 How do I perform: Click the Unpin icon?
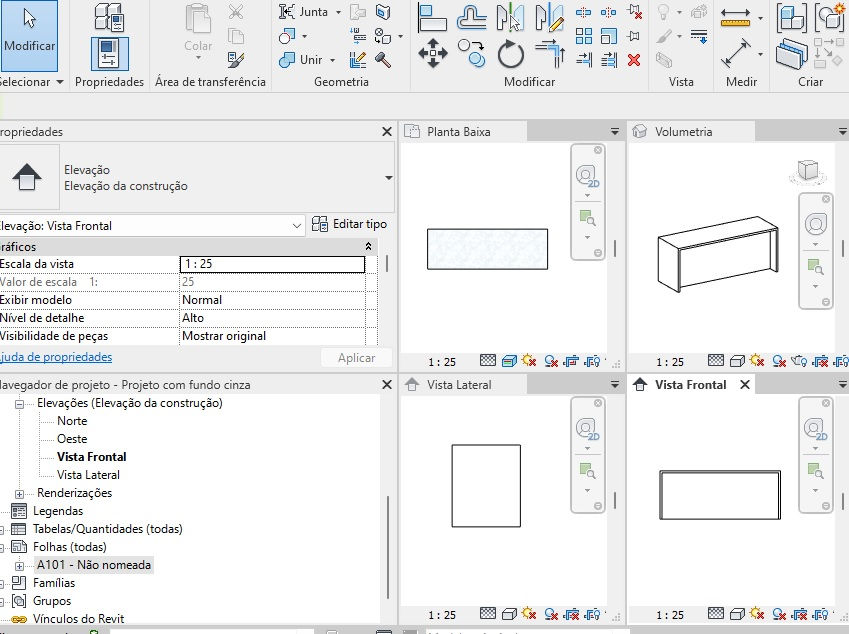pos(635,12)
